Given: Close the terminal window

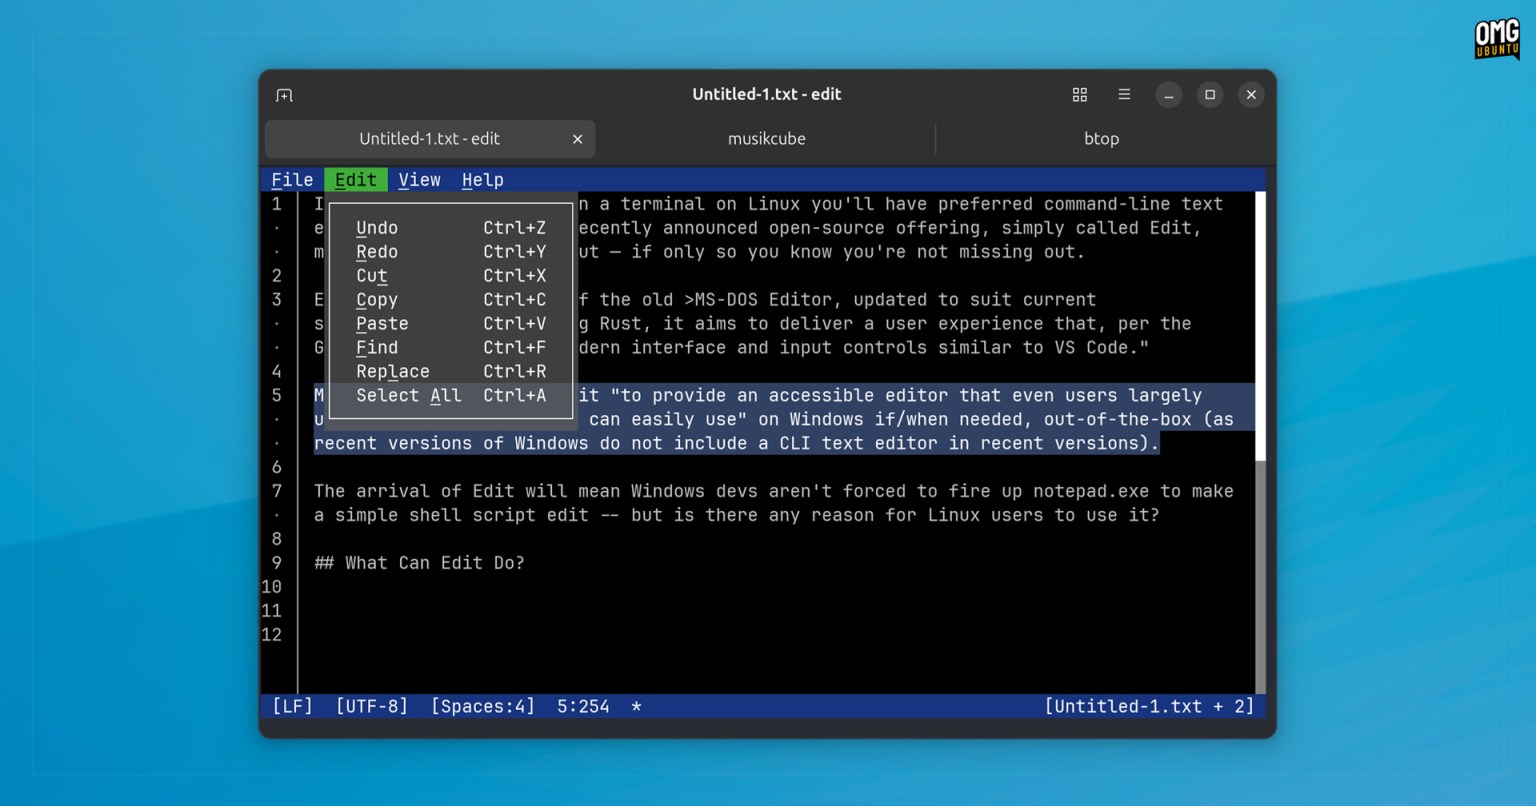Looking at the screenshot, I should tap(1251, 95).
